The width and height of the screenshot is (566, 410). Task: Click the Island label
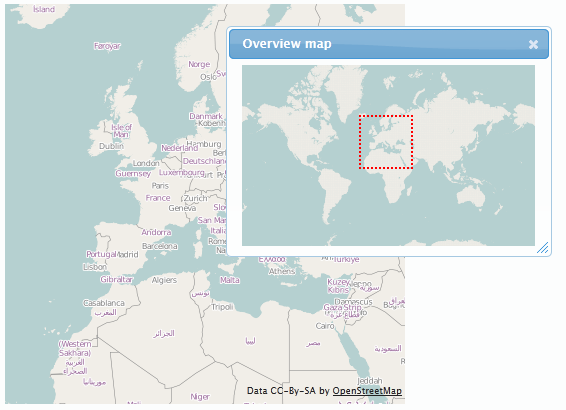44,9
